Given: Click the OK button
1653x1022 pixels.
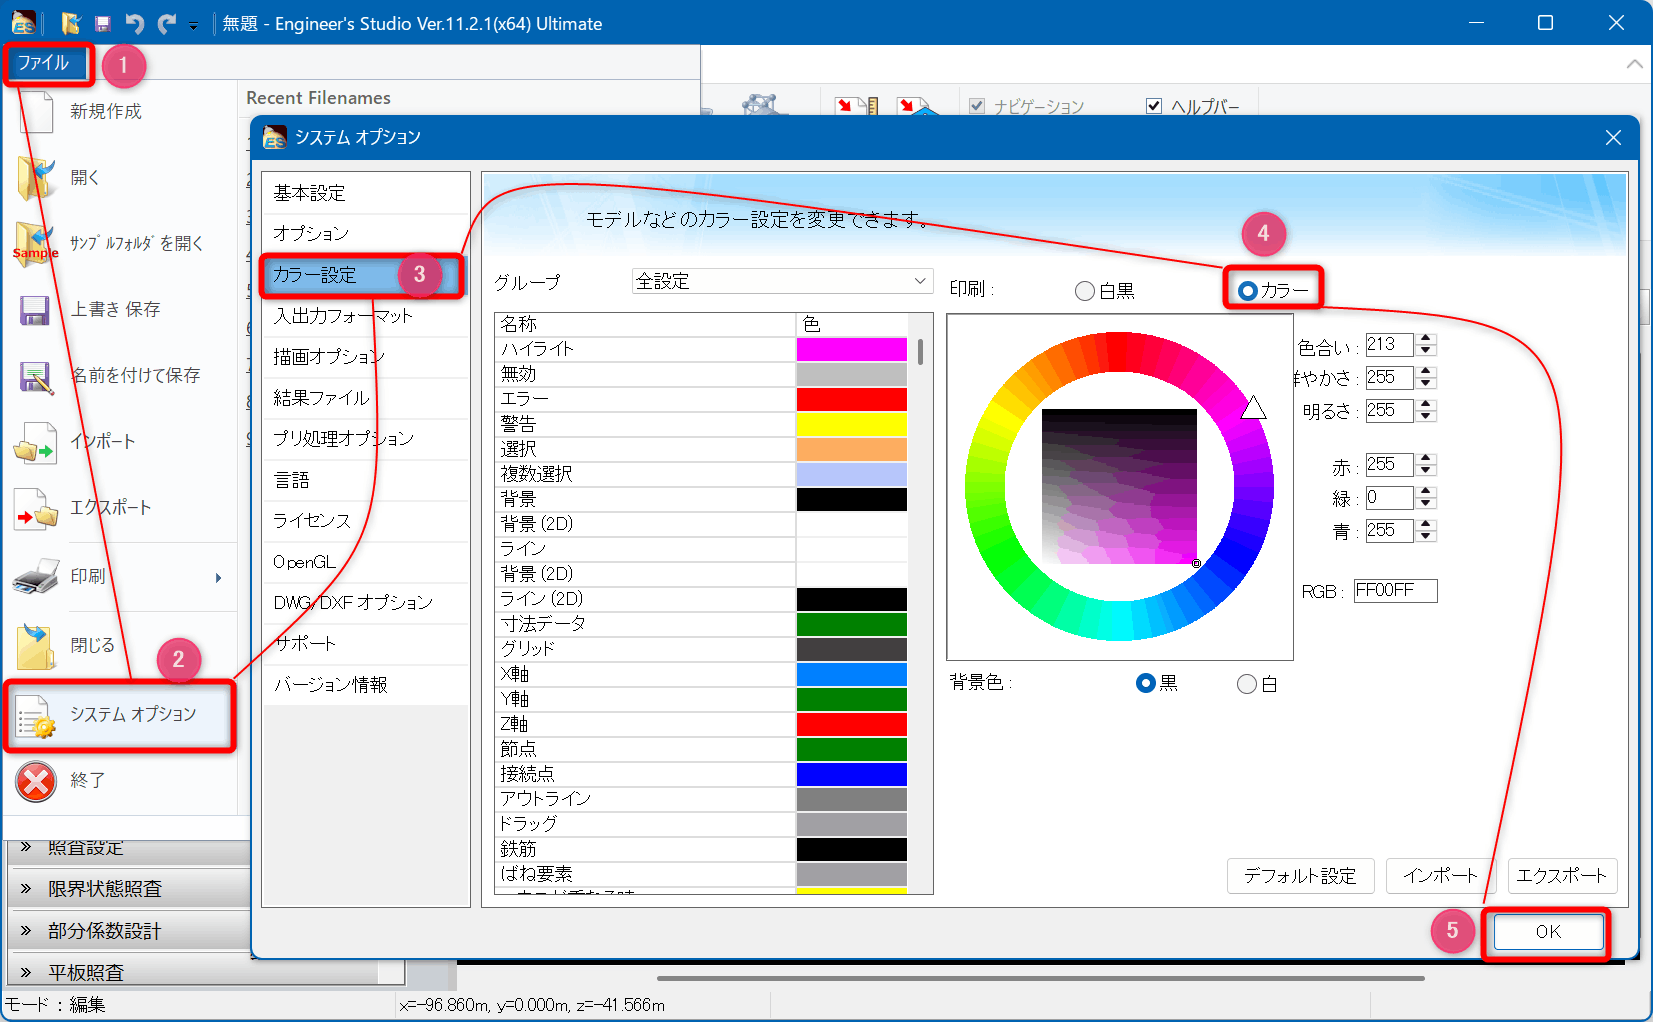Looking at the screenshot, I should (1548, 932).
